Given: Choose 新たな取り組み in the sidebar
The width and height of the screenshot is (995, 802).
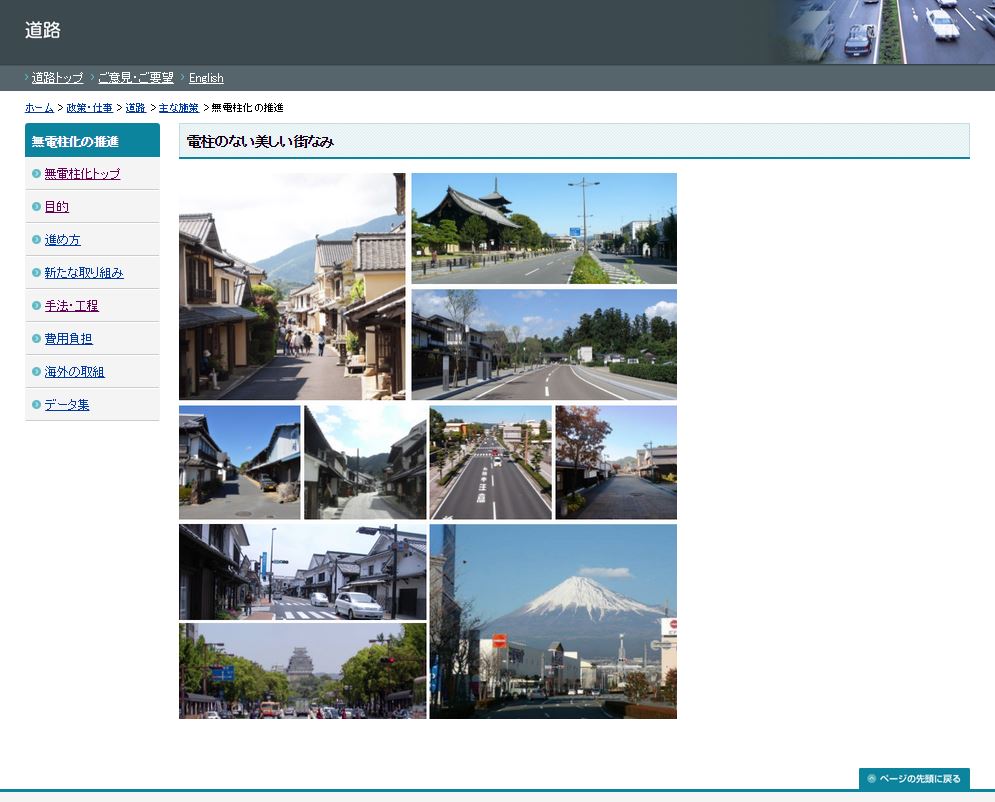Looking at the screenshot, I should tap(84, 273).
